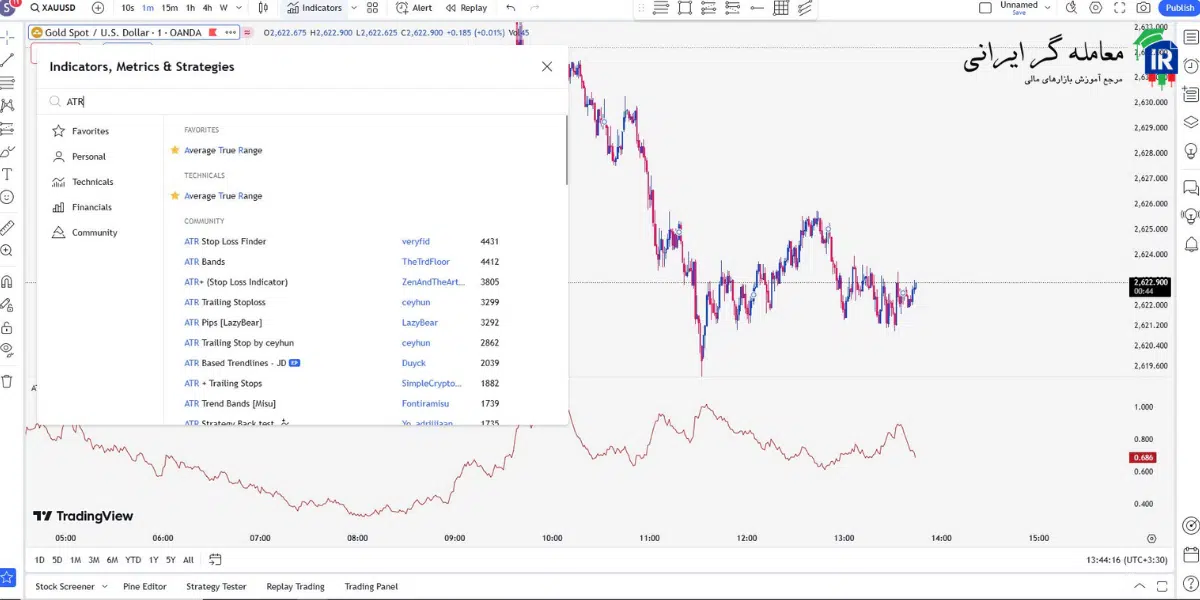Viewport: 1200px width, 600px height.
Task: Click the Publish button
Action: (1179, 8)
